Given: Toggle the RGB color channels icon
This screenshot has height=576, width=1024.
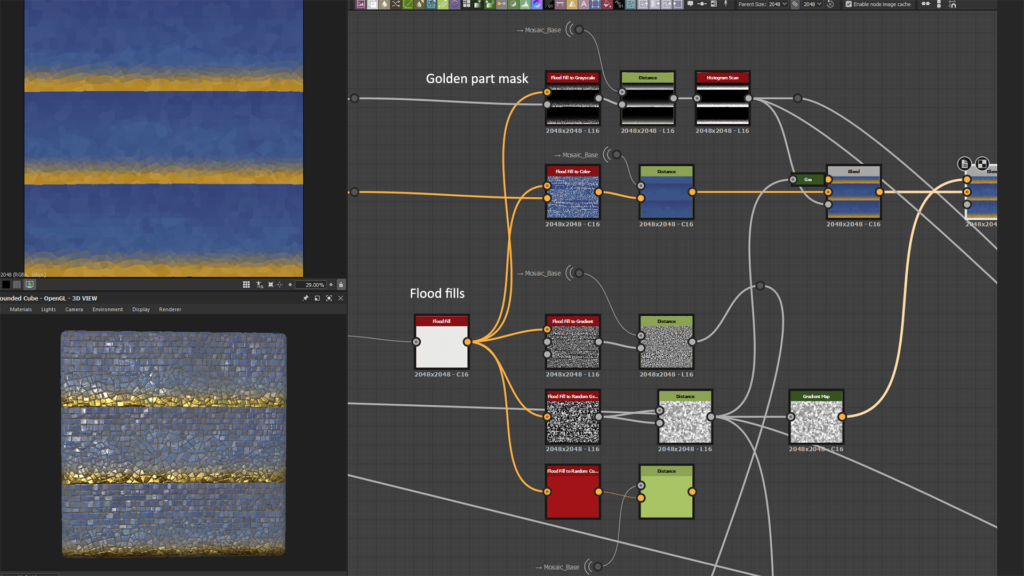Looking at the screenshot, I should pyautogui.click(x=30, y=285).
